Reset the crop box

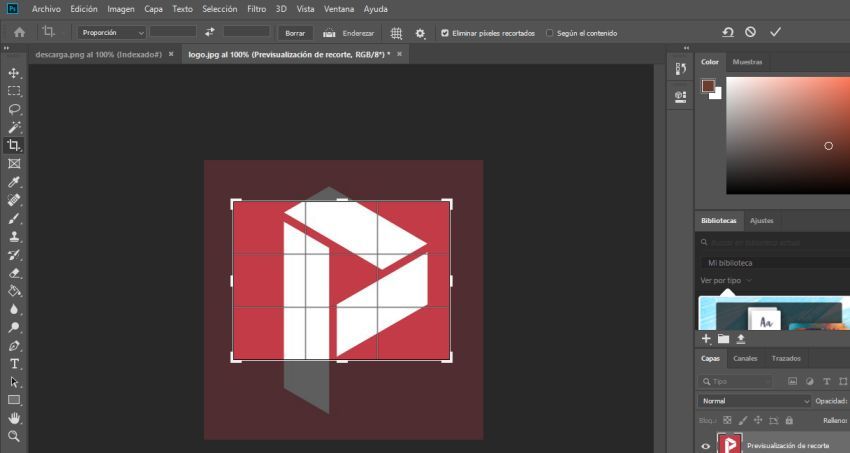727,33
